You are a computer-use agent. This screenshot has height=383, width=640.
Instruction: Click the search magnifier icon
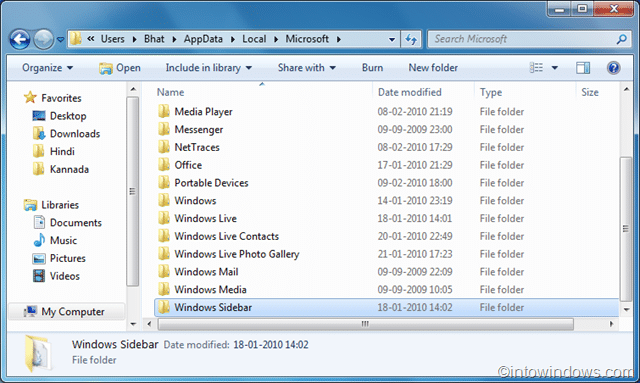622,39
